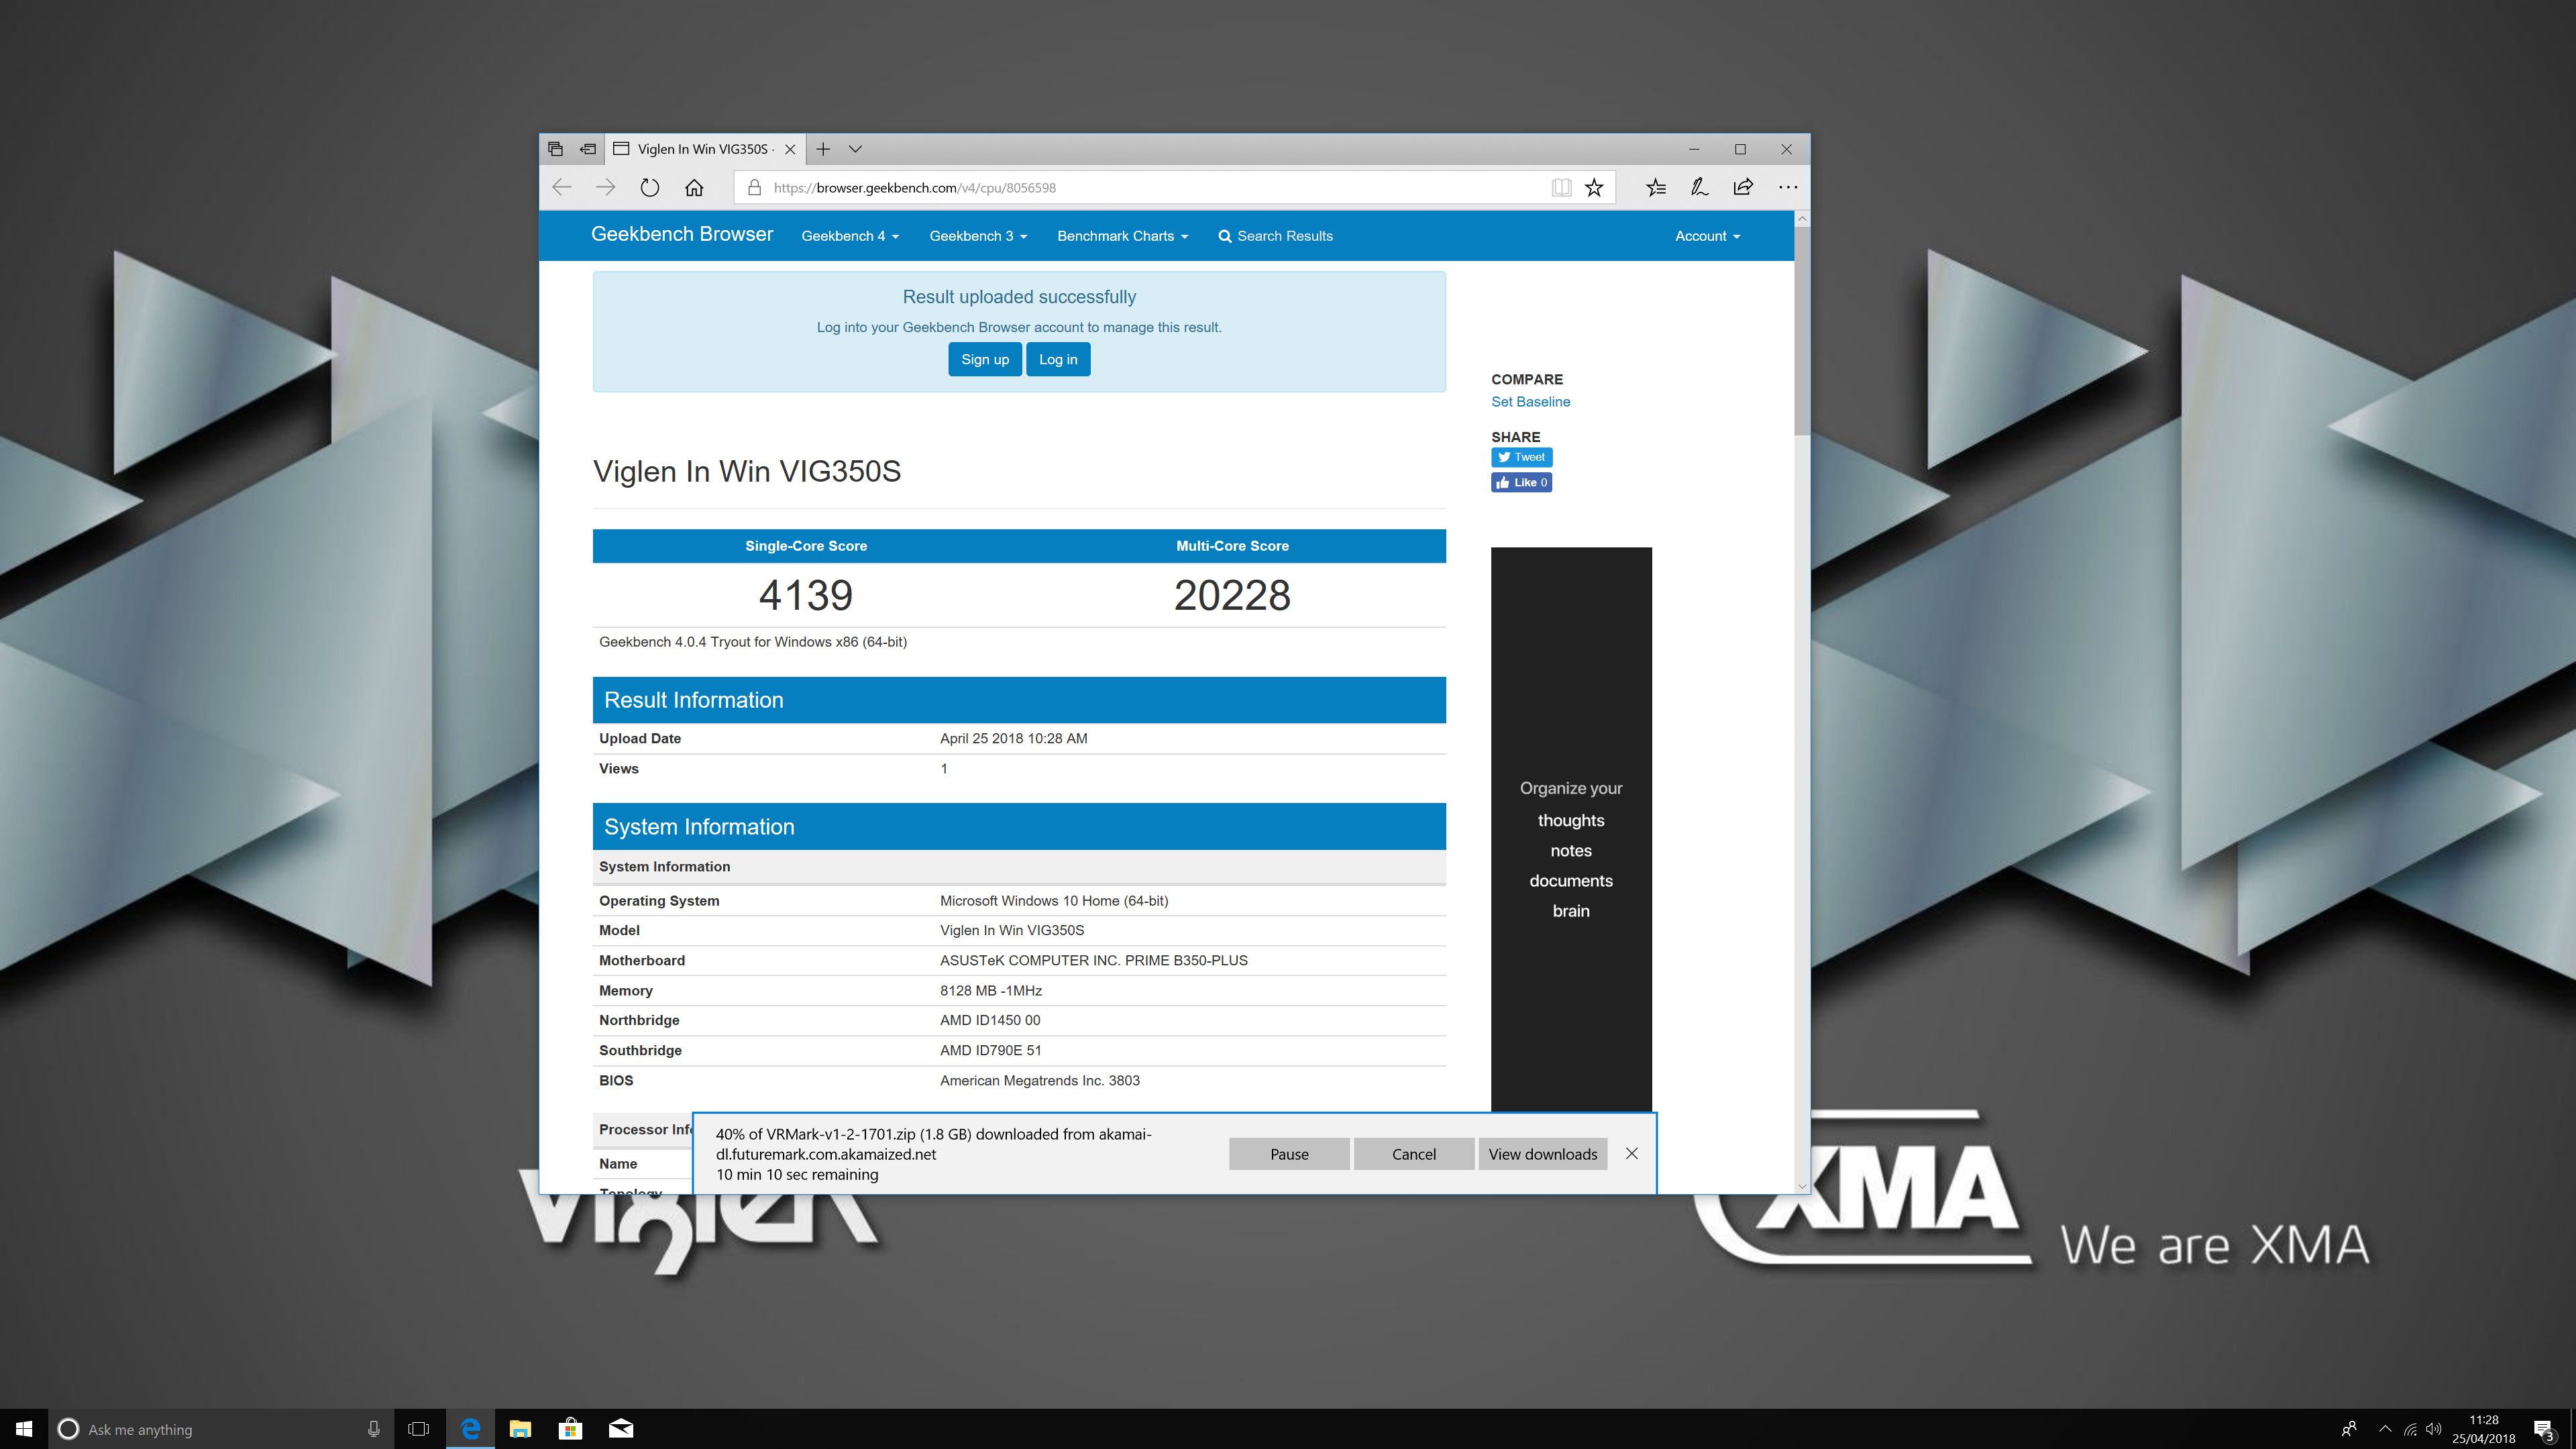This screenshot has height=1449, width=2576.
Task: Expand the tab previews chevron
Action: point(855,149)
